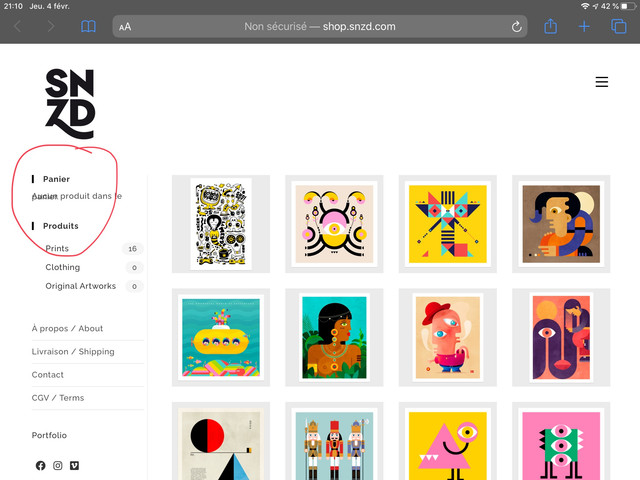
Task: Open the pink triangle monster print
Action: [x=448, y=441]
